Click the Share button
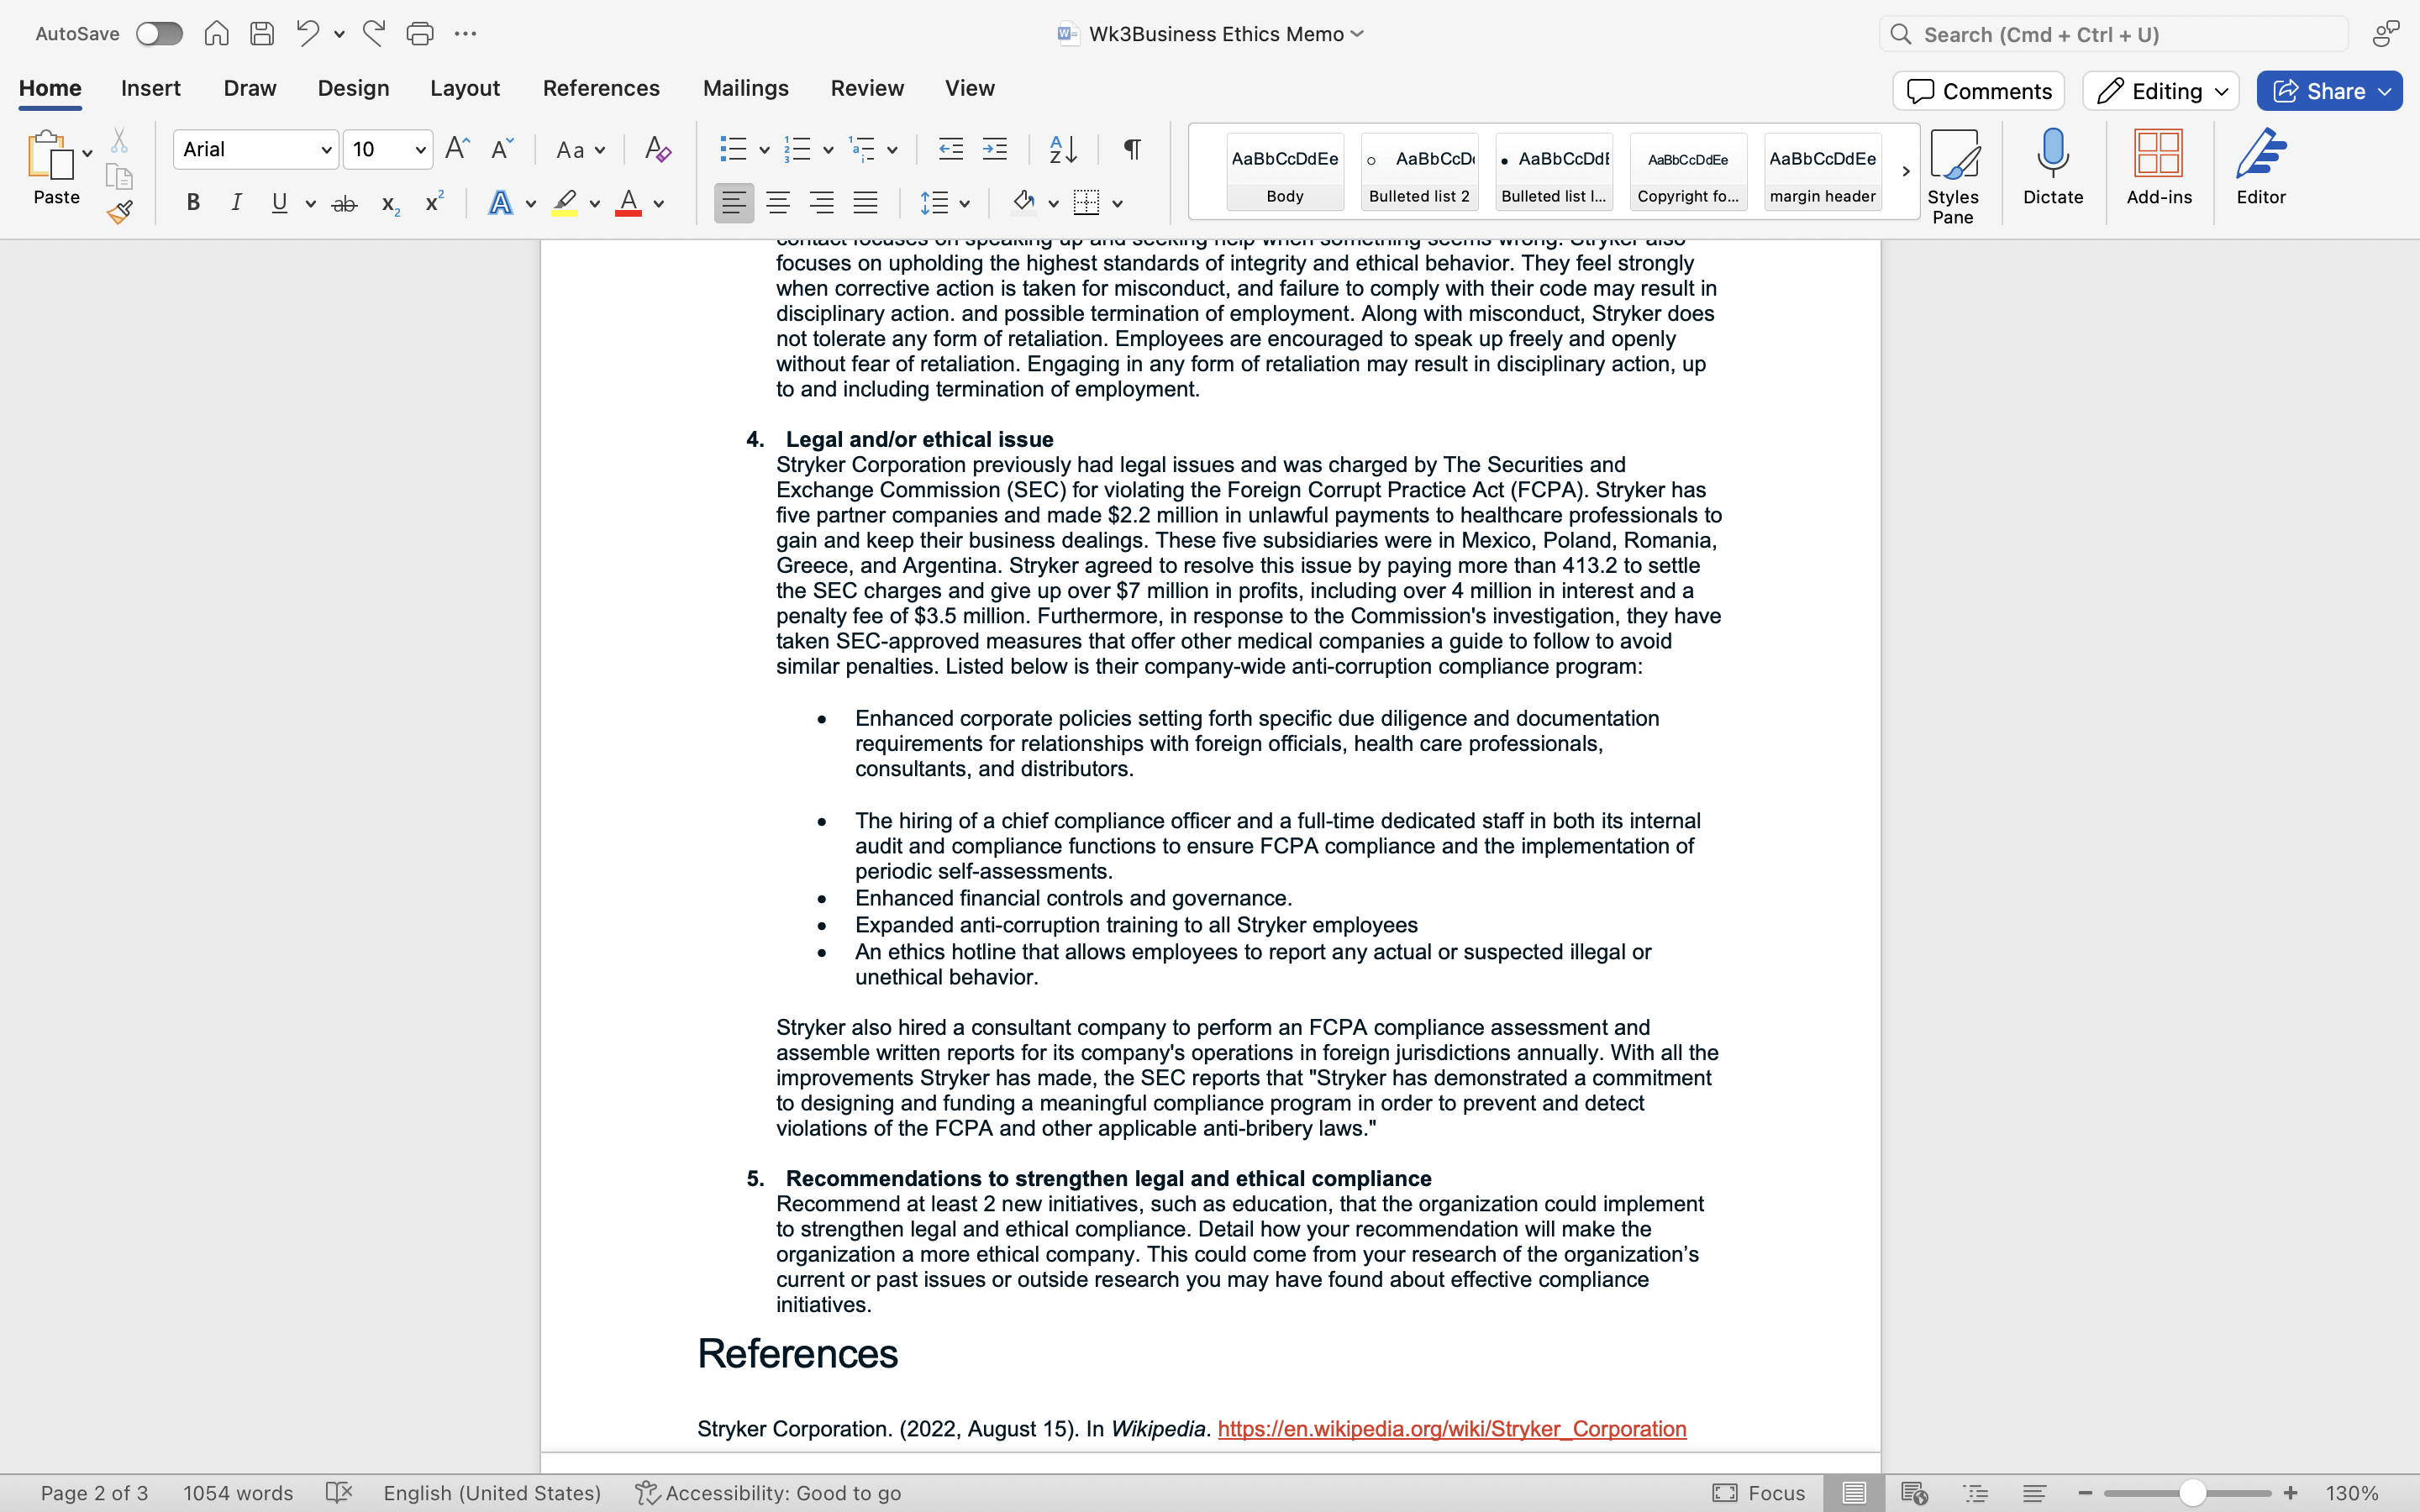 [x=2328, y=90]
